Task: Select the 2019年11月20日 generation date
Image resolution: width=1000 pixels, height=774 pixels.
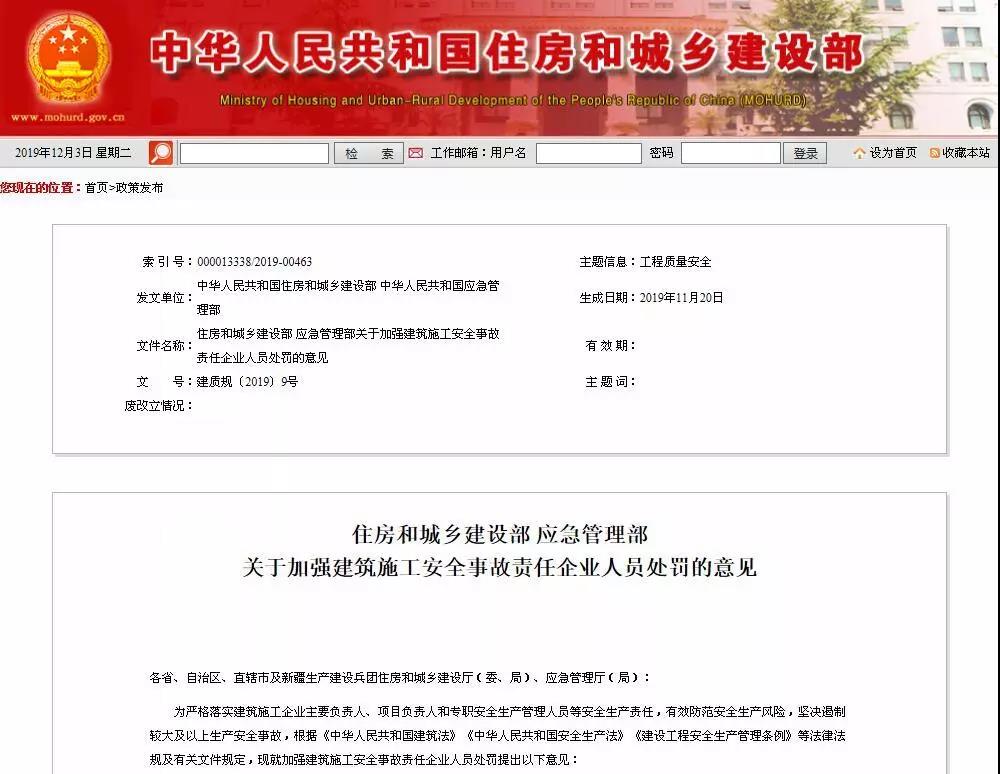Action: tap(681, 298)
